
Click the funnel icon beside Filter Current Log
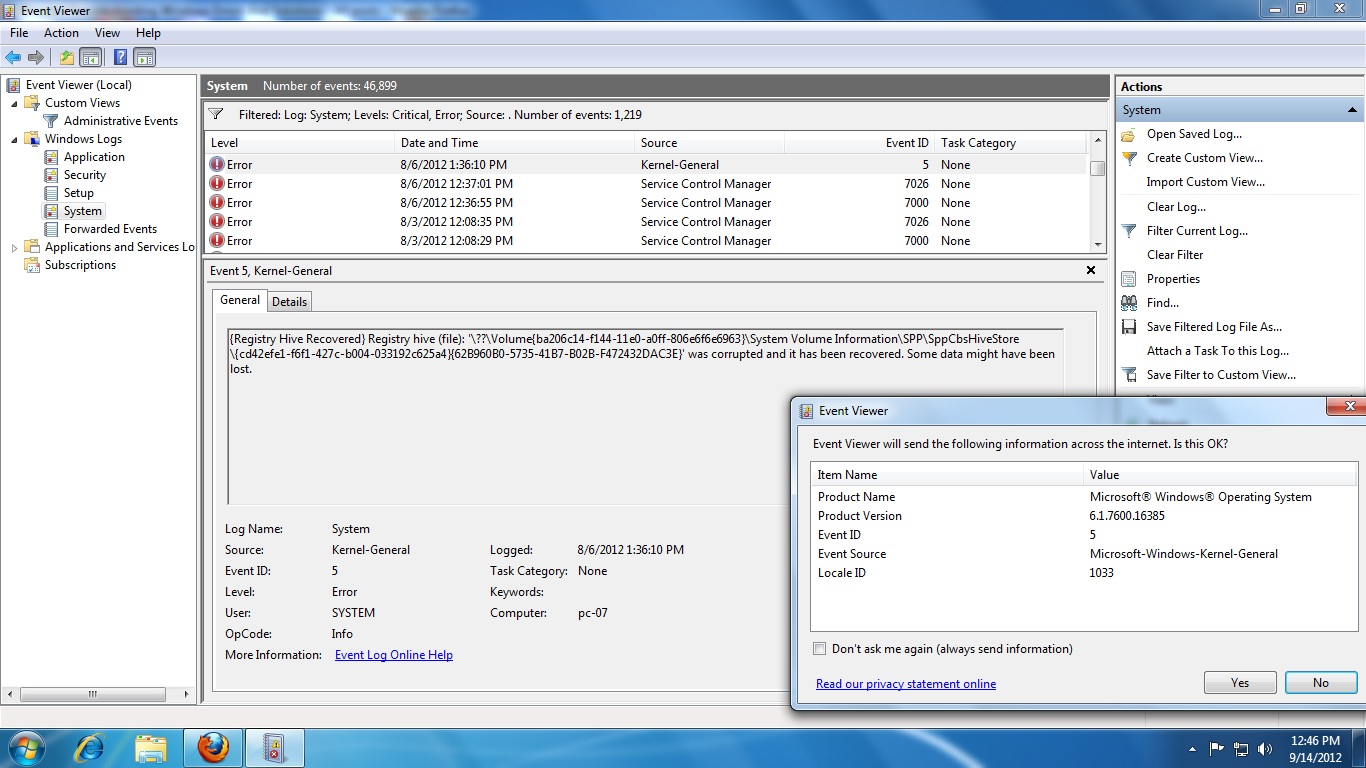(x=1129, y=231)
